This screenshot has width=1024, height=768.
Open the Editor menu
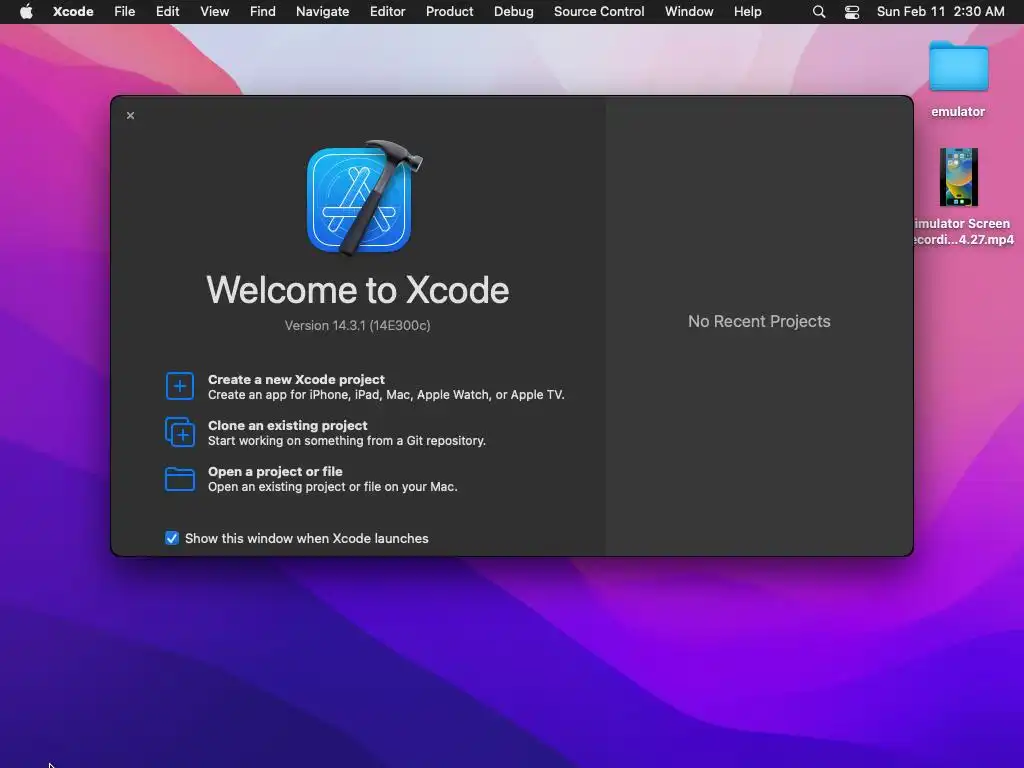point(387,12)
